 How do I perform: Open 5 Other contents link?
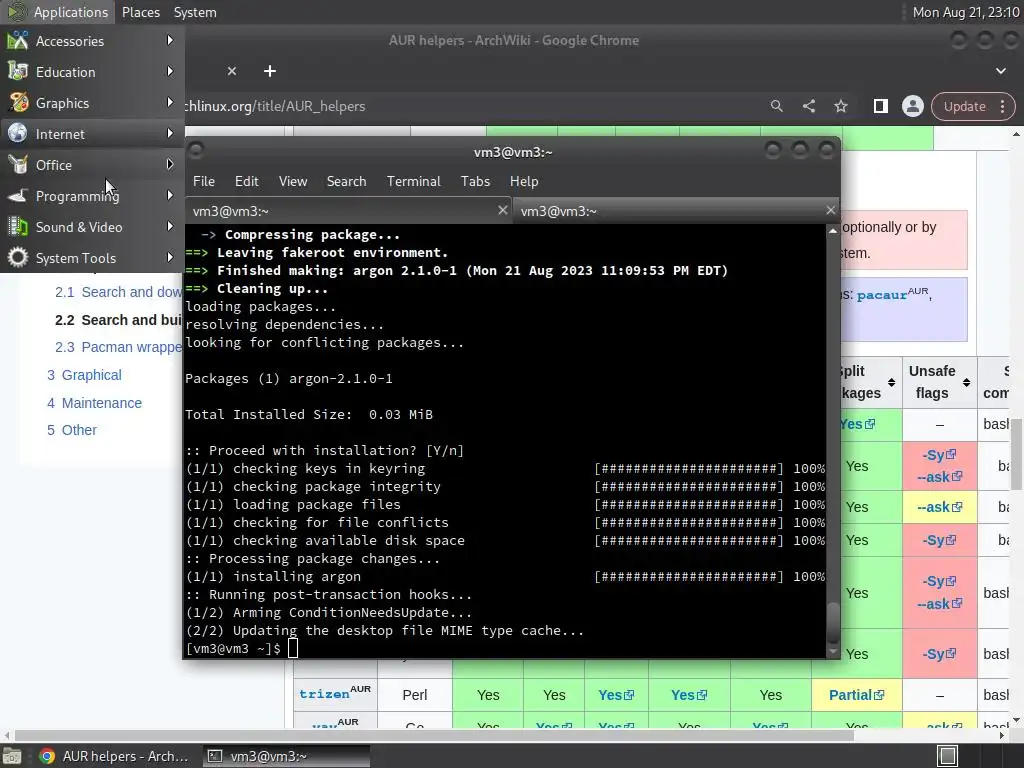[72, 430]
